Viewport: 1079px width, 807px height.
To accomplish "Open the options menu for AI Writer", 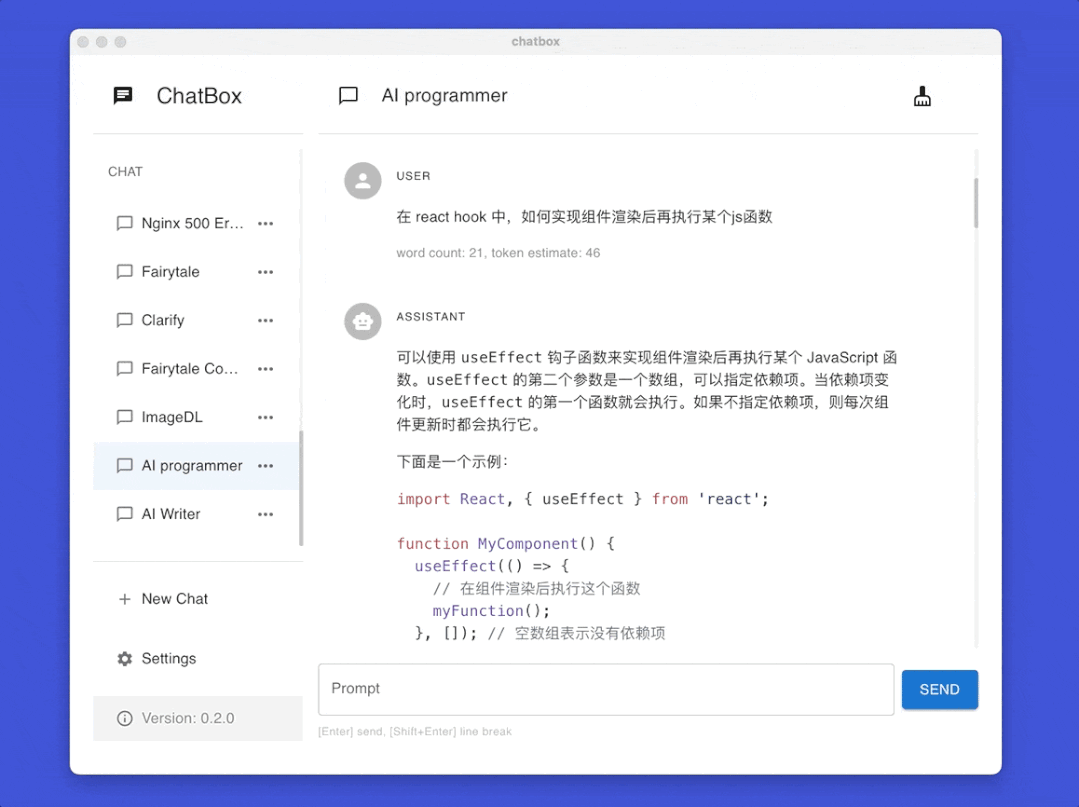I will [x=265, y=514].
